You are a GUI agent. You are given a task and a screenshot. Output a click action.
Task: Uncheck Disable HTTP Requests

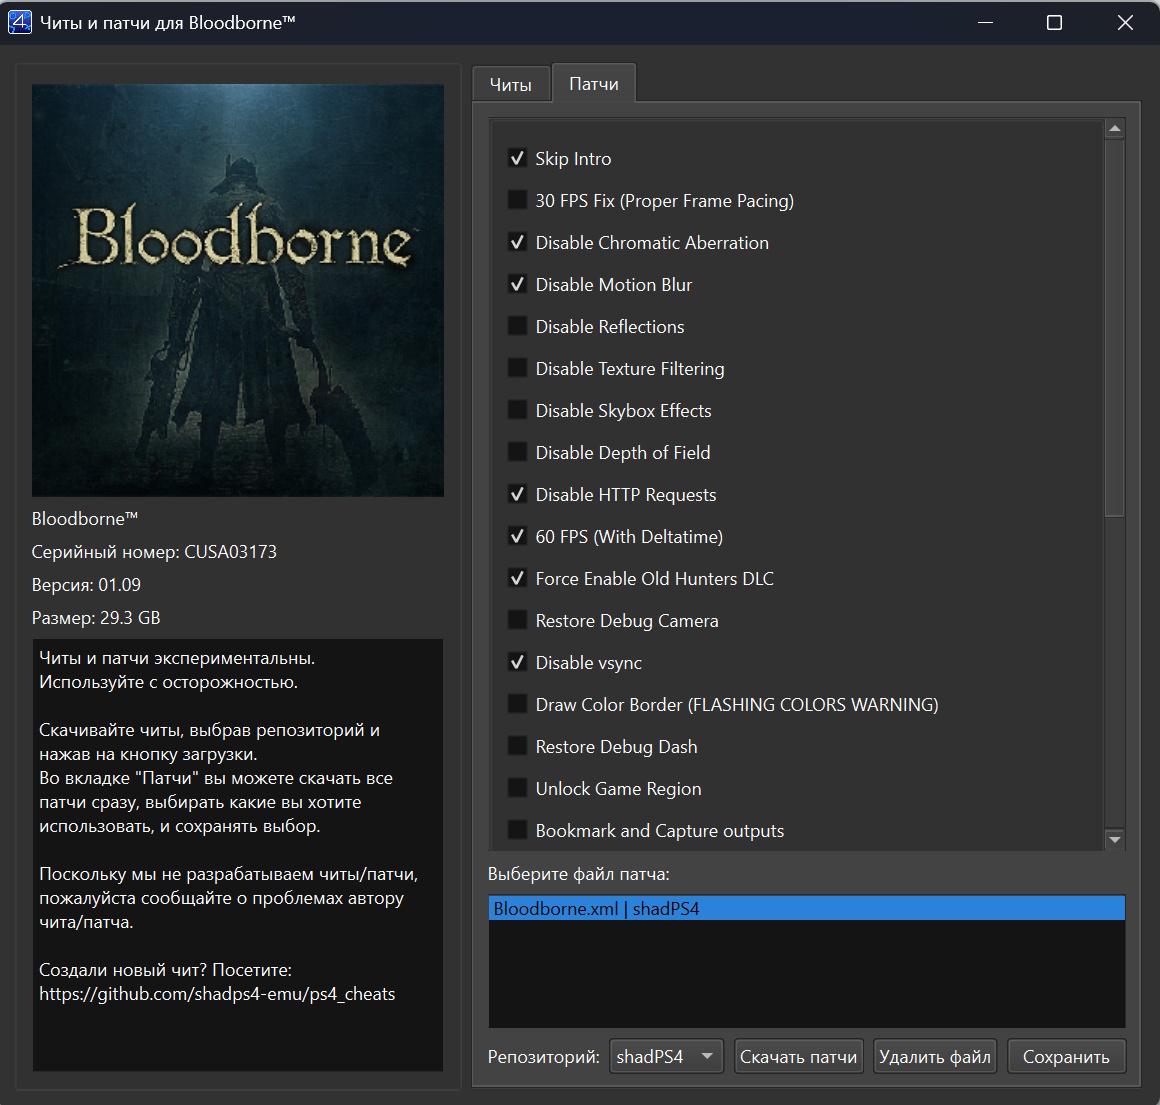click(x=517, y=495)
